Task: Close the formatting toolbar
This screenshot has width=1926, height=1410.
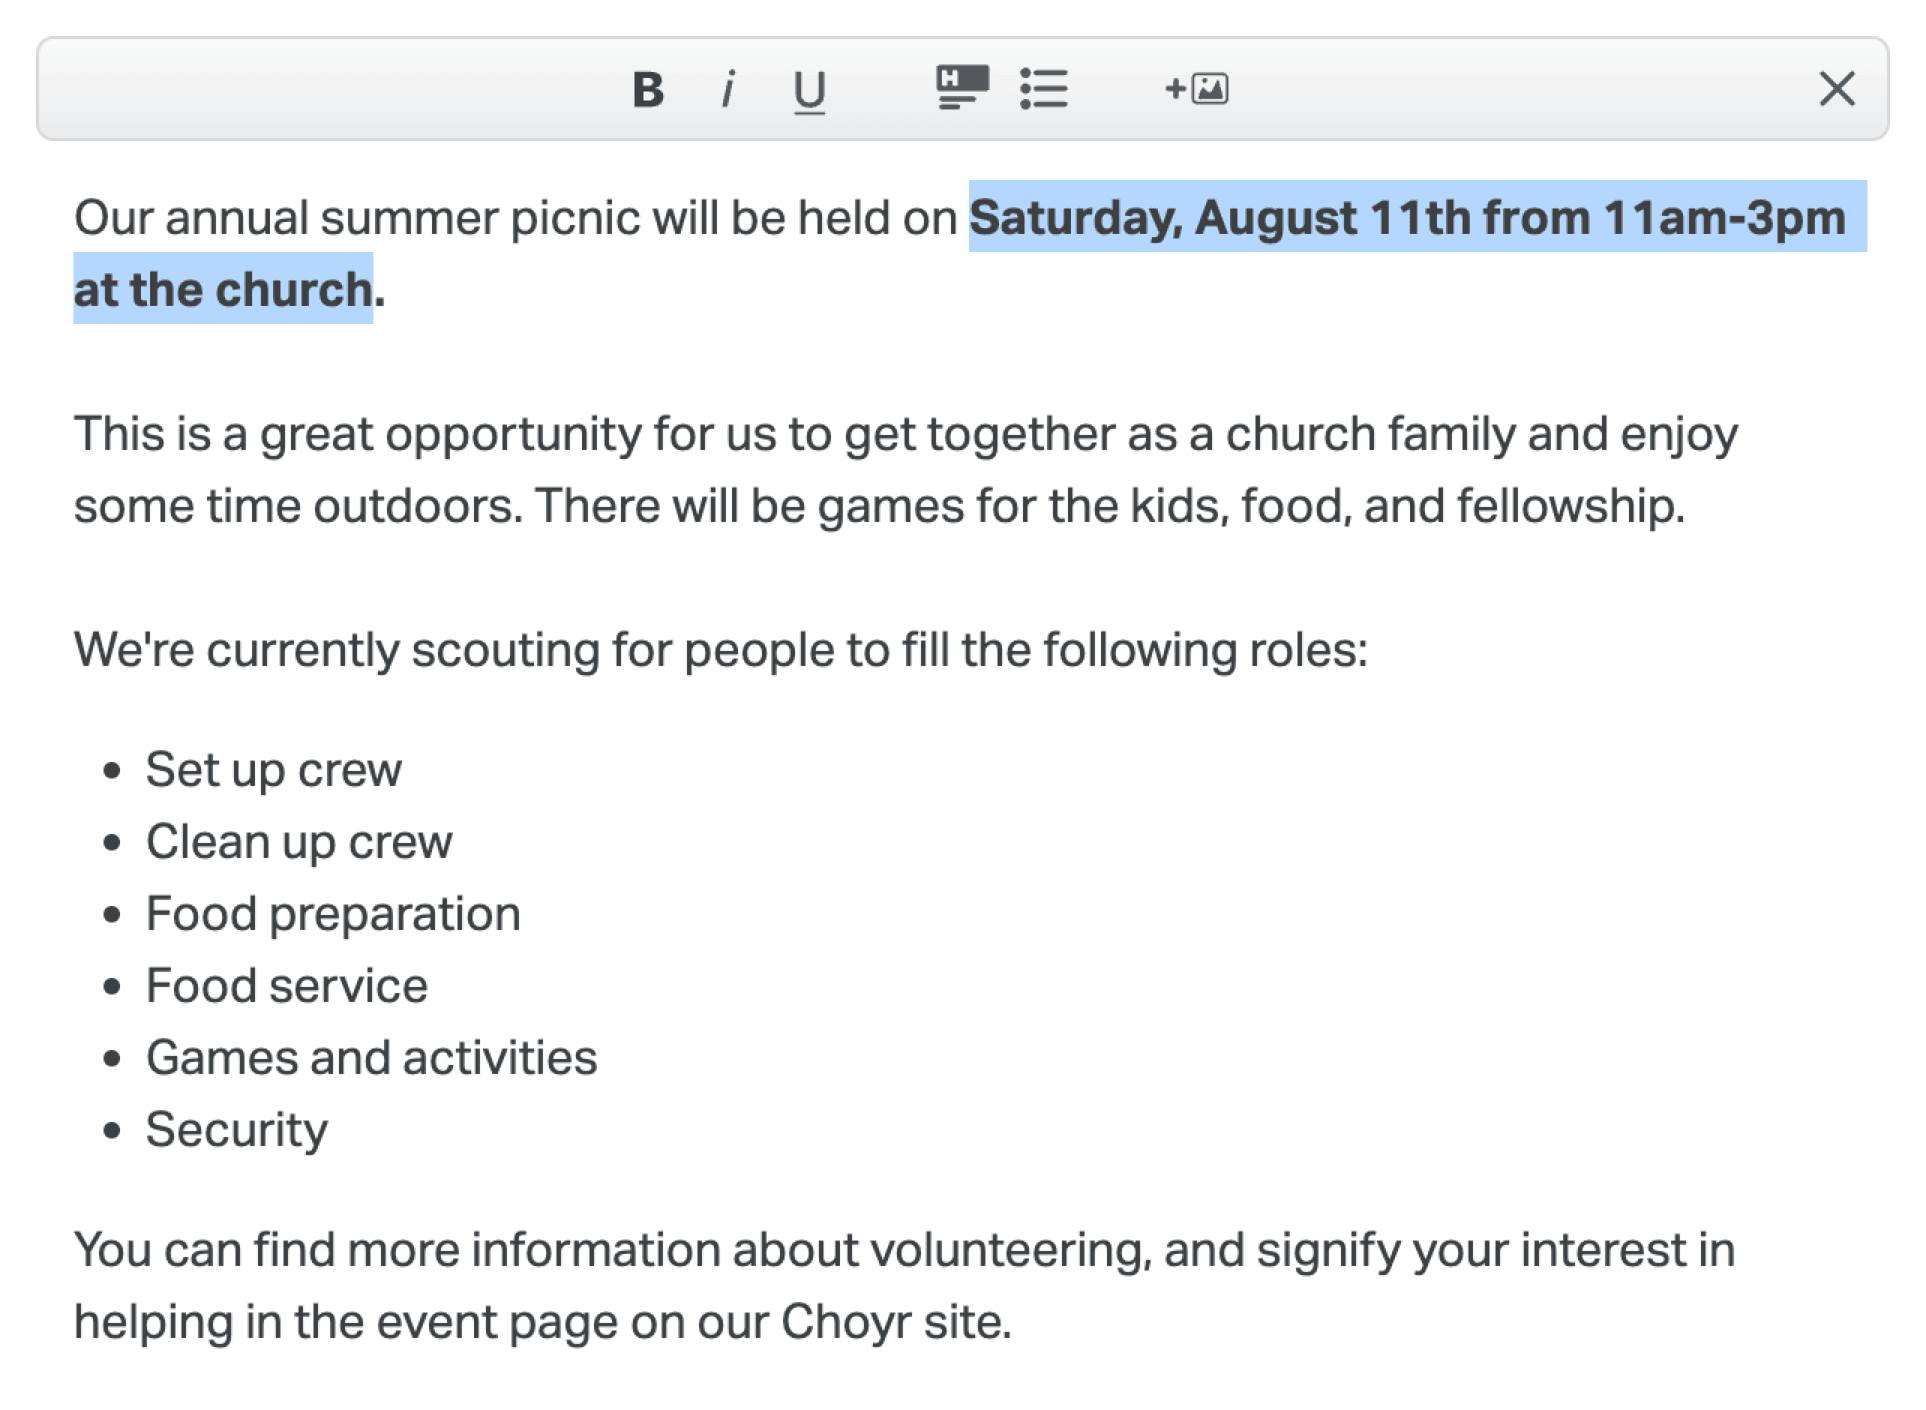Action: point(1836,89)
